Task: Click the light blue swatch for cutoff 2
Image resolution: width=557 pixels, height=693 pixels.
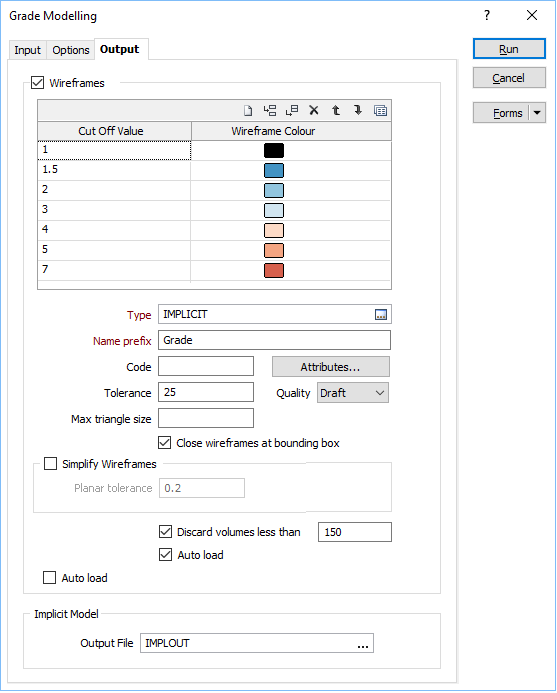Action: coord(274,190)
